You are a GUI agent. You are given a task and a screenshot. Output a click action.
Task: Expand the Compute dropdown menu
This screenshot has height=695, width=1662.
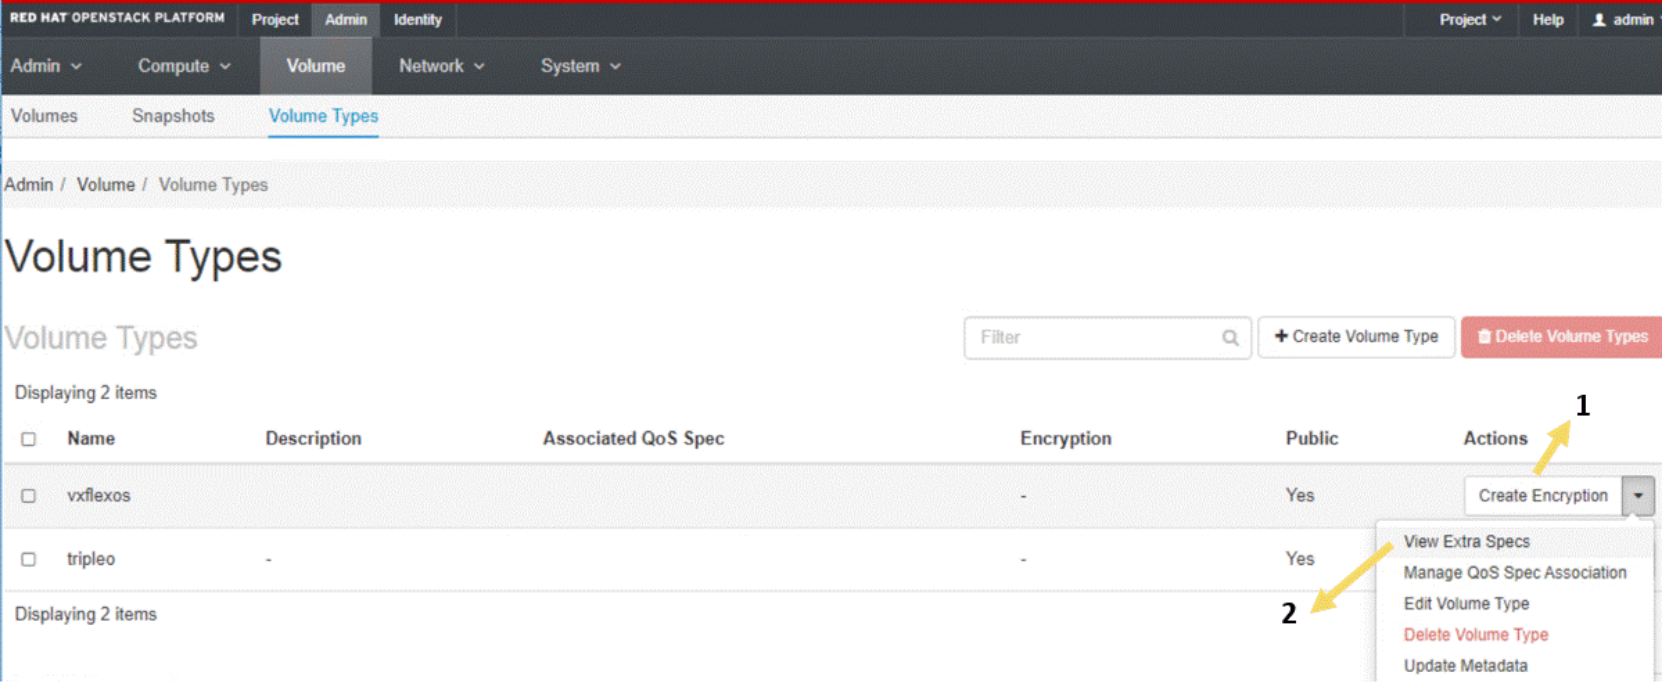point(184,66)
